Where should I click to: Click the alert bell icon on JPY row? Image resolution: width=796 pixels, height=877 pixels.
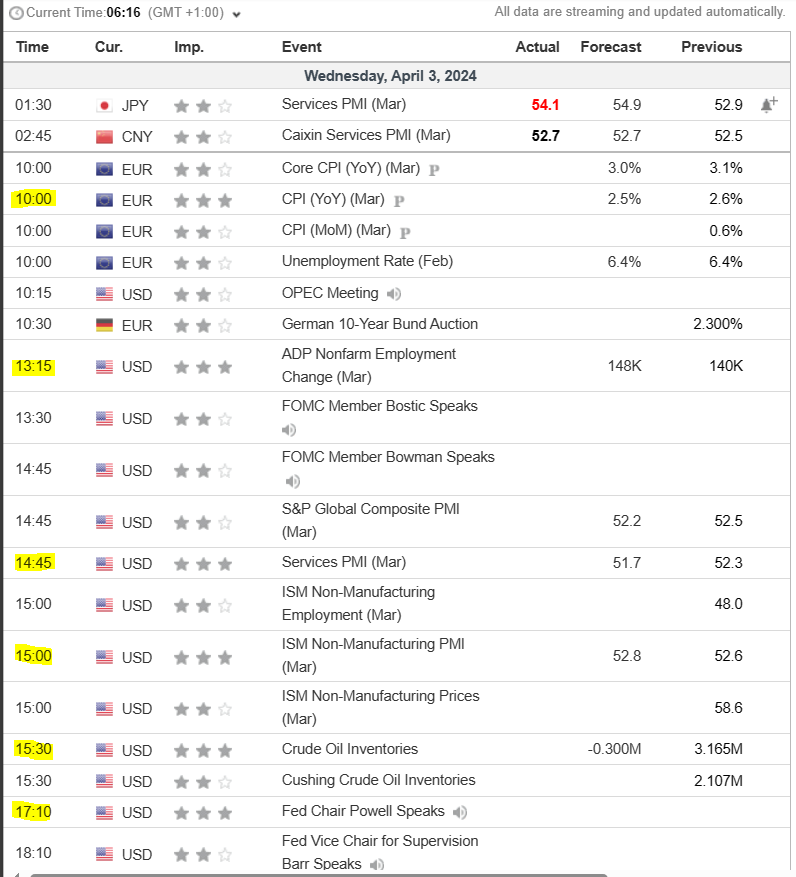pyautogui.click(x=768, y=104)
